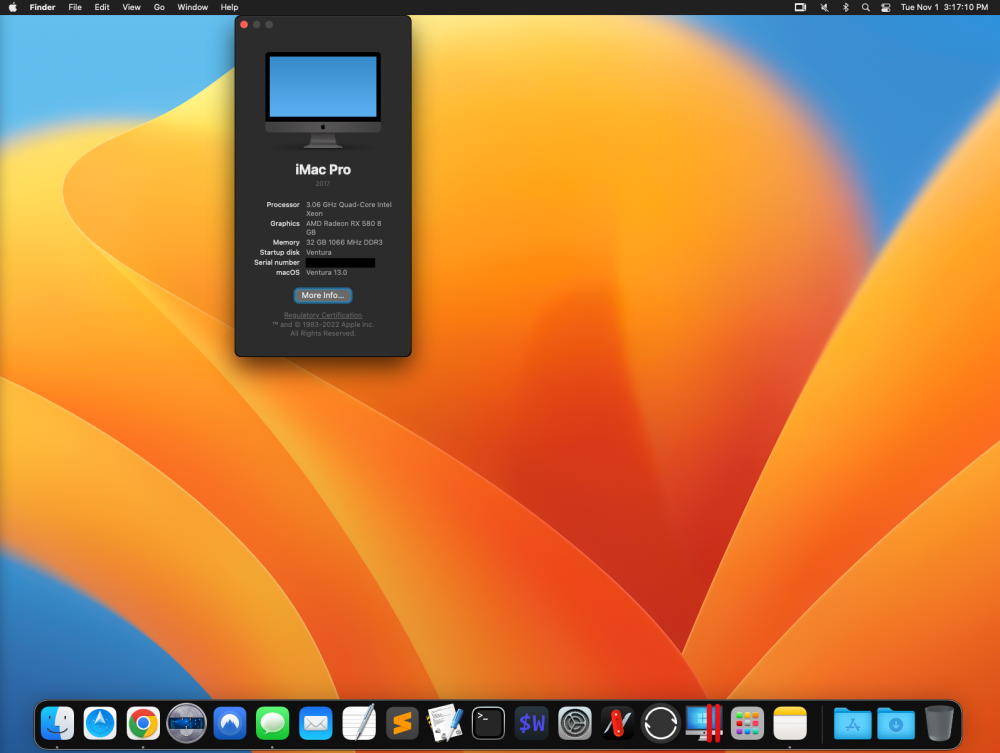The image size is (1000, 753).
Task: Open NordVPN mountain icon in Dock
Action: 230,723
